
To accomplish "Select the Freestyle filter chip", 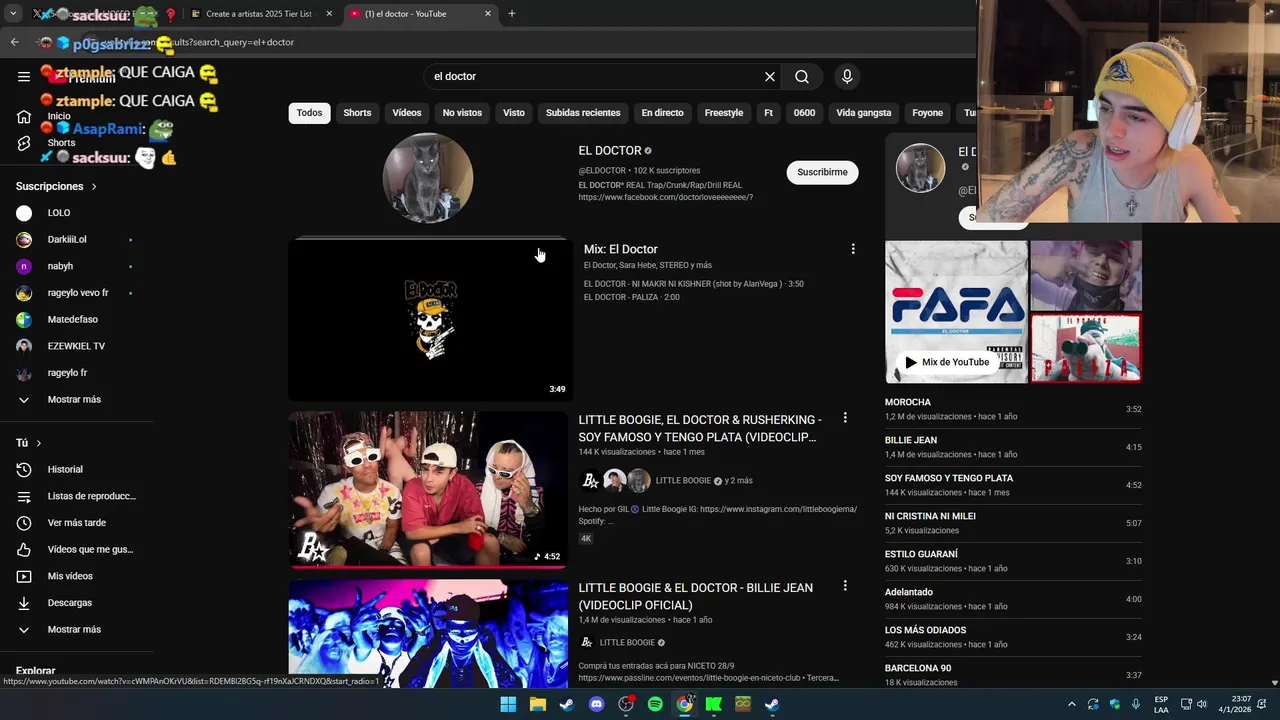I will click(724, 113).
